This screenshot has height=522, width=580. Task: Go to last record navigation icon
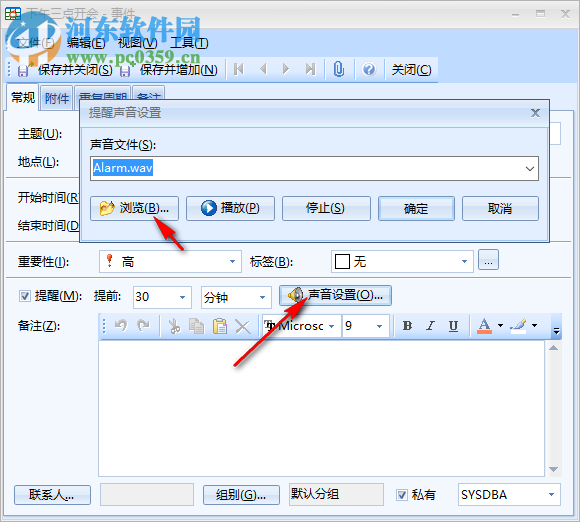[x=310, y=69]
